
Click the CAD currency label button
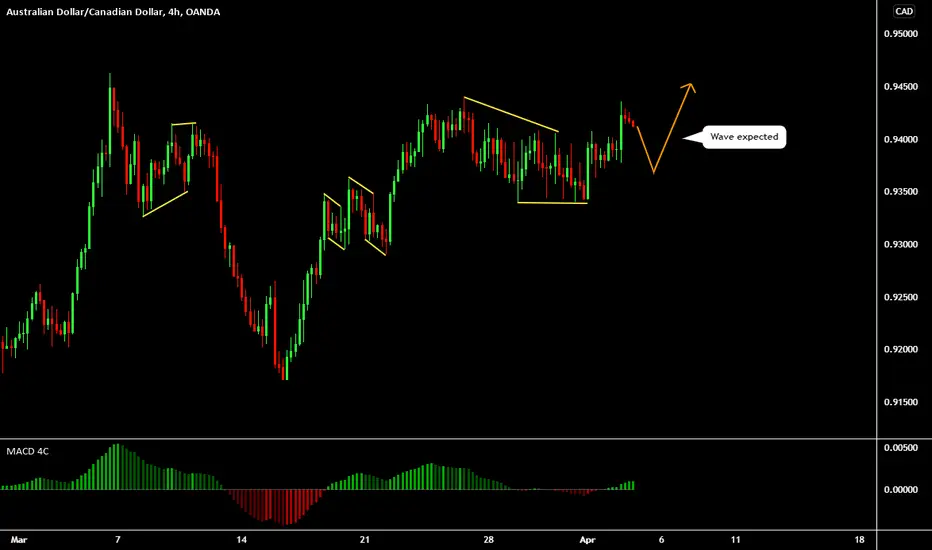tap(904, 11)
